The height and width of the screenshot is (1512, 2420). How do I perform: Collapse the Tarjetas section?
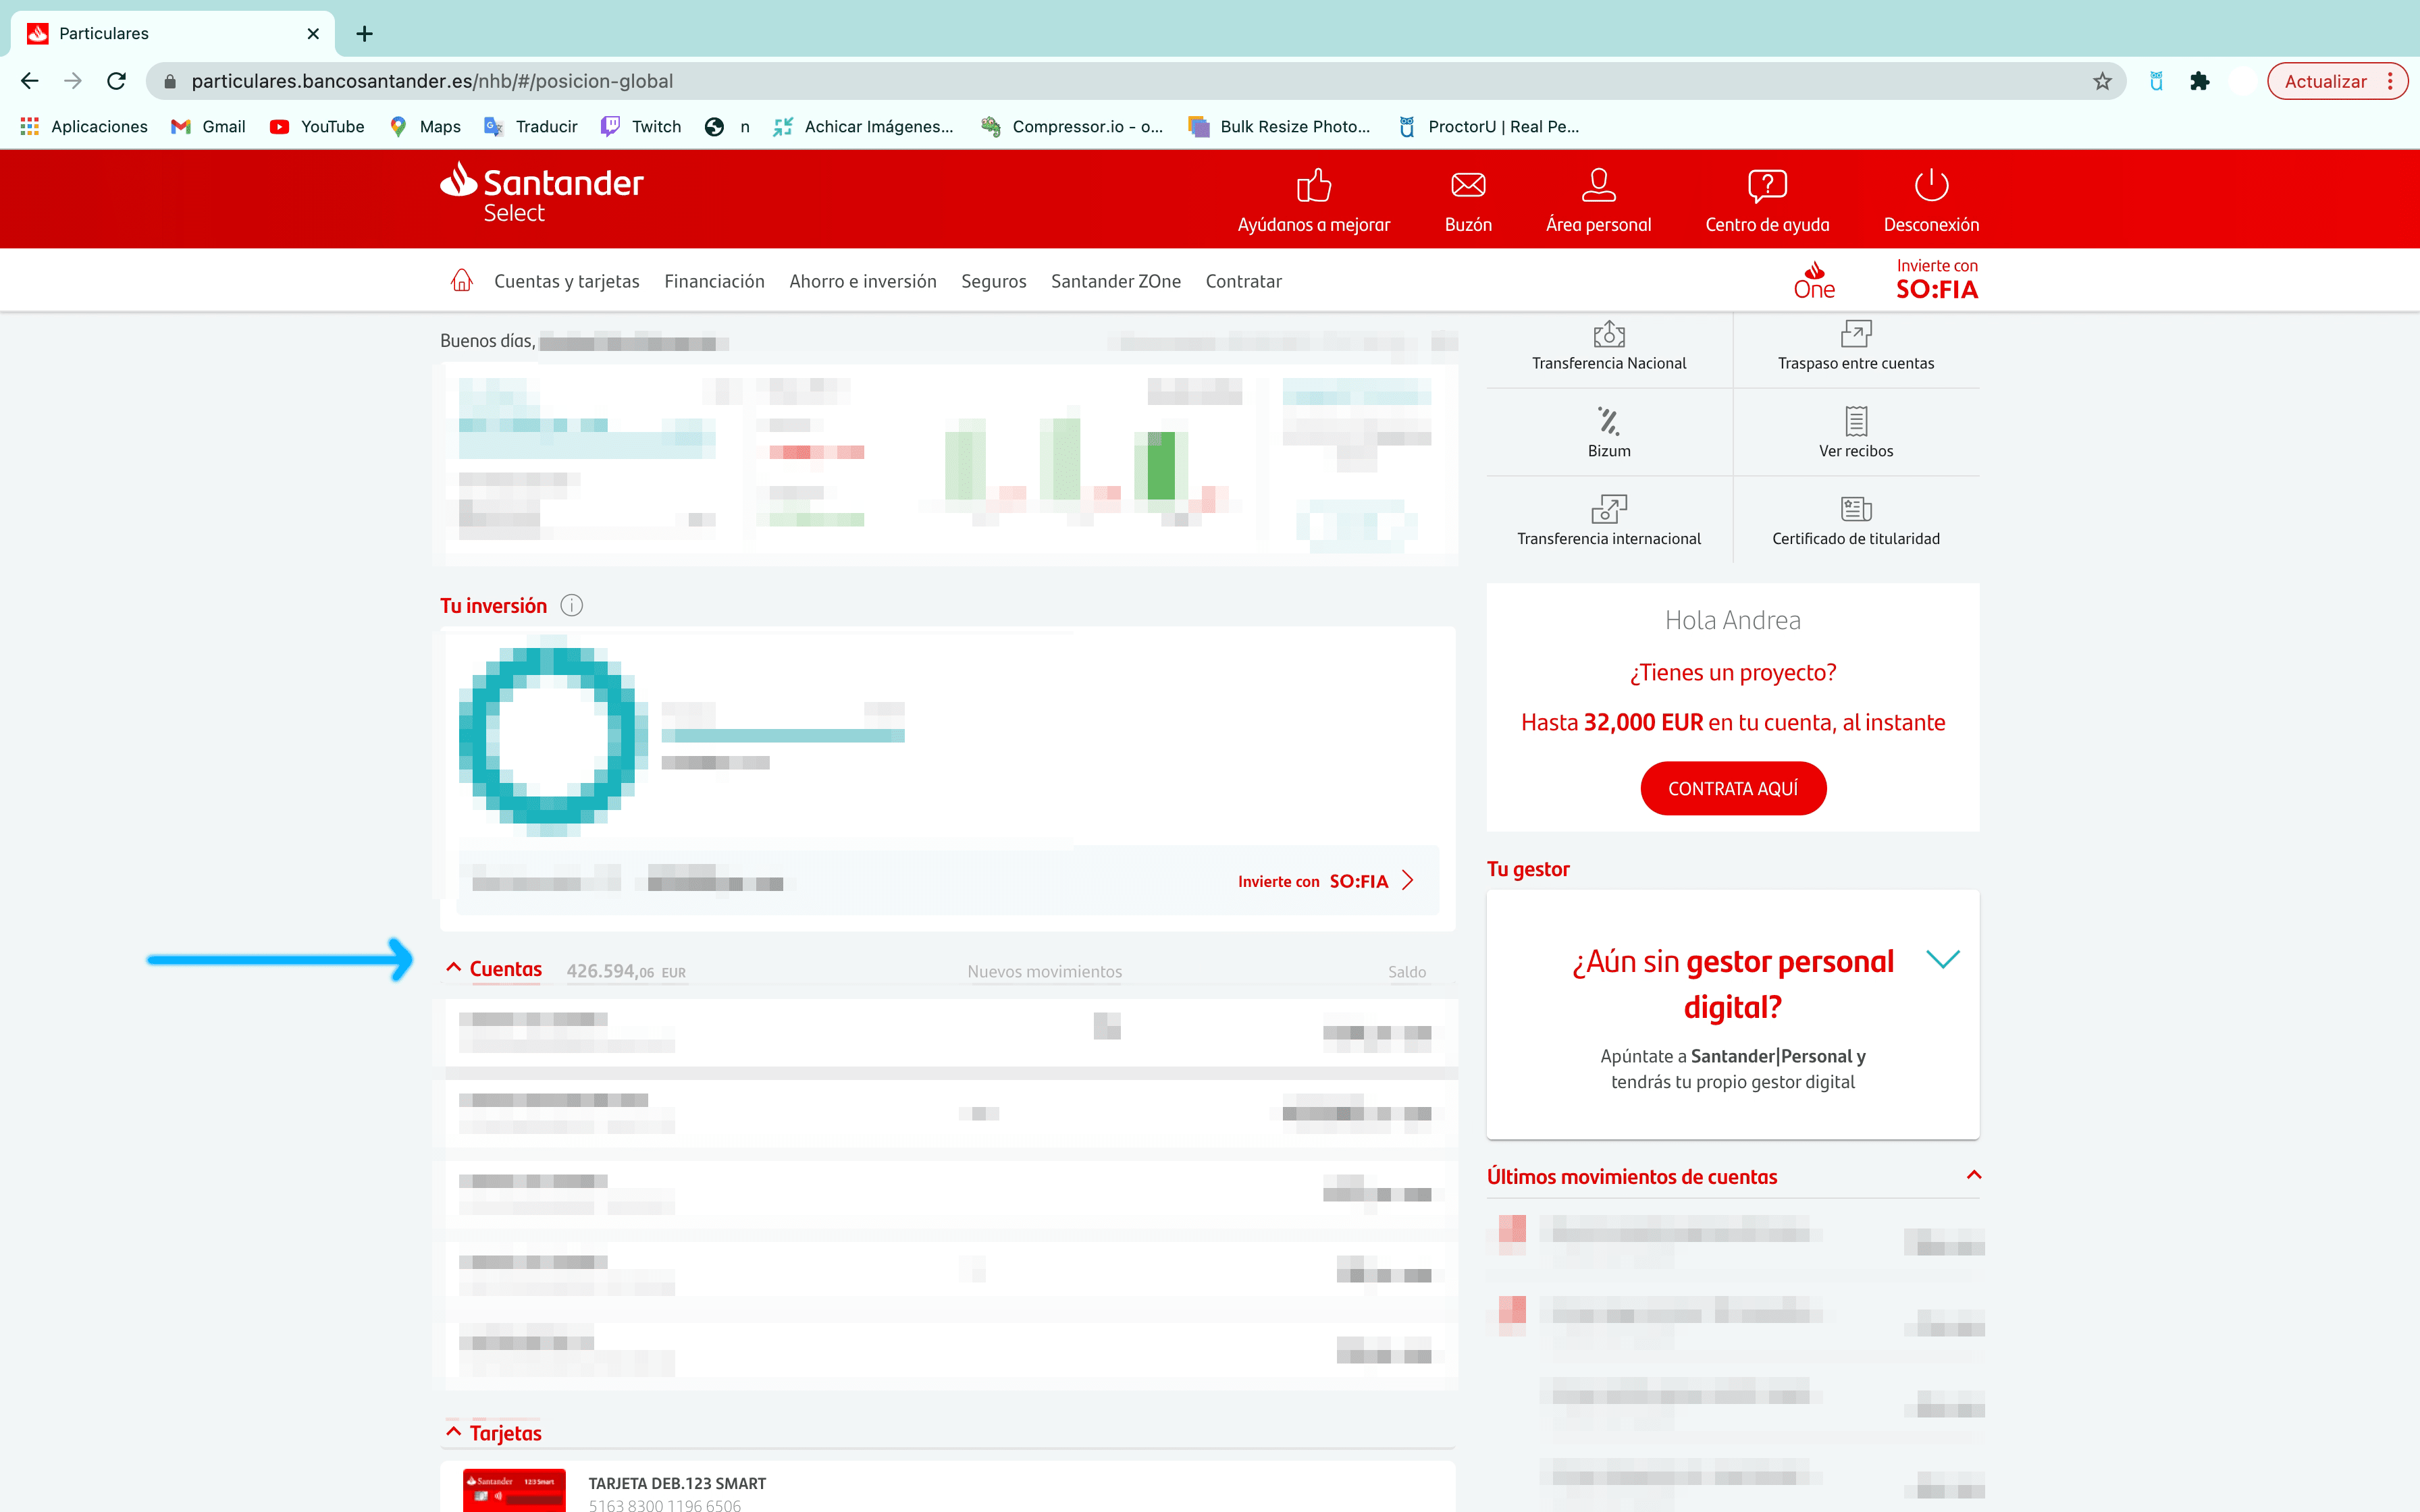click(454, 1432)
